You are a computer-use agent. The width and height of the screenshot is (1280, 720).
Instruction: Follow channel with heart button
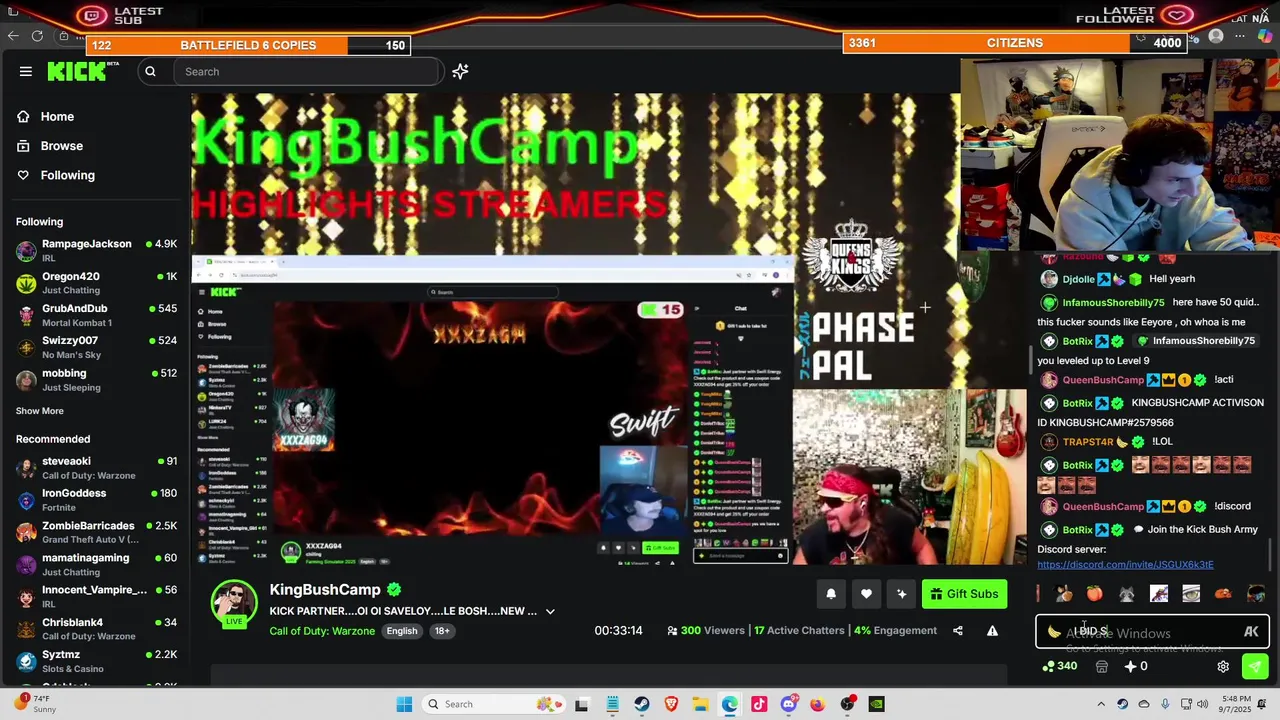(x=866, y=594)
